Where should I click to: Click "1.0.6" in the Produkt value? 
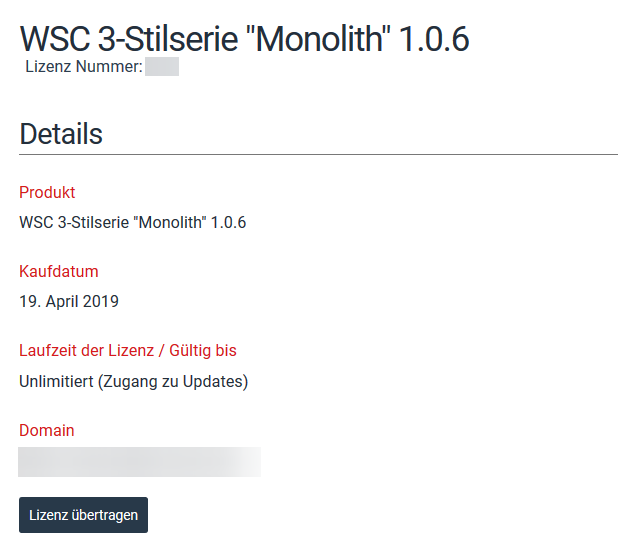click(229, 222)
